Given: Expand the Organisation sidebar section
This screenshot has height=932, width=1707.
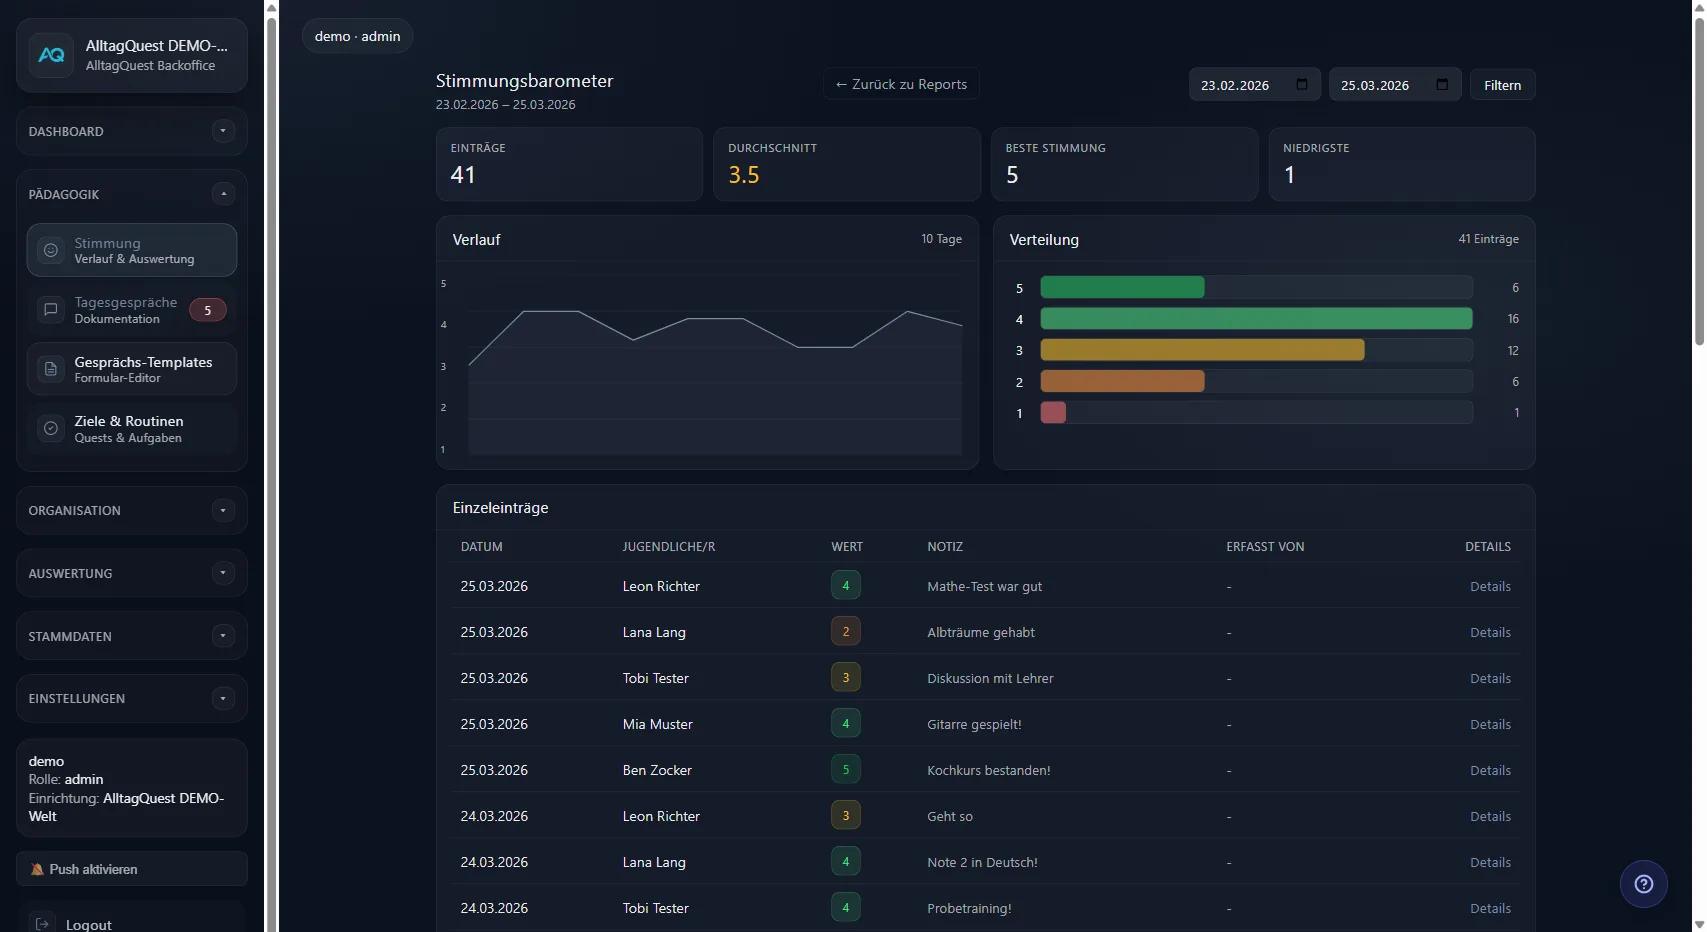Looking at the screenshot, I should (223, 510).
